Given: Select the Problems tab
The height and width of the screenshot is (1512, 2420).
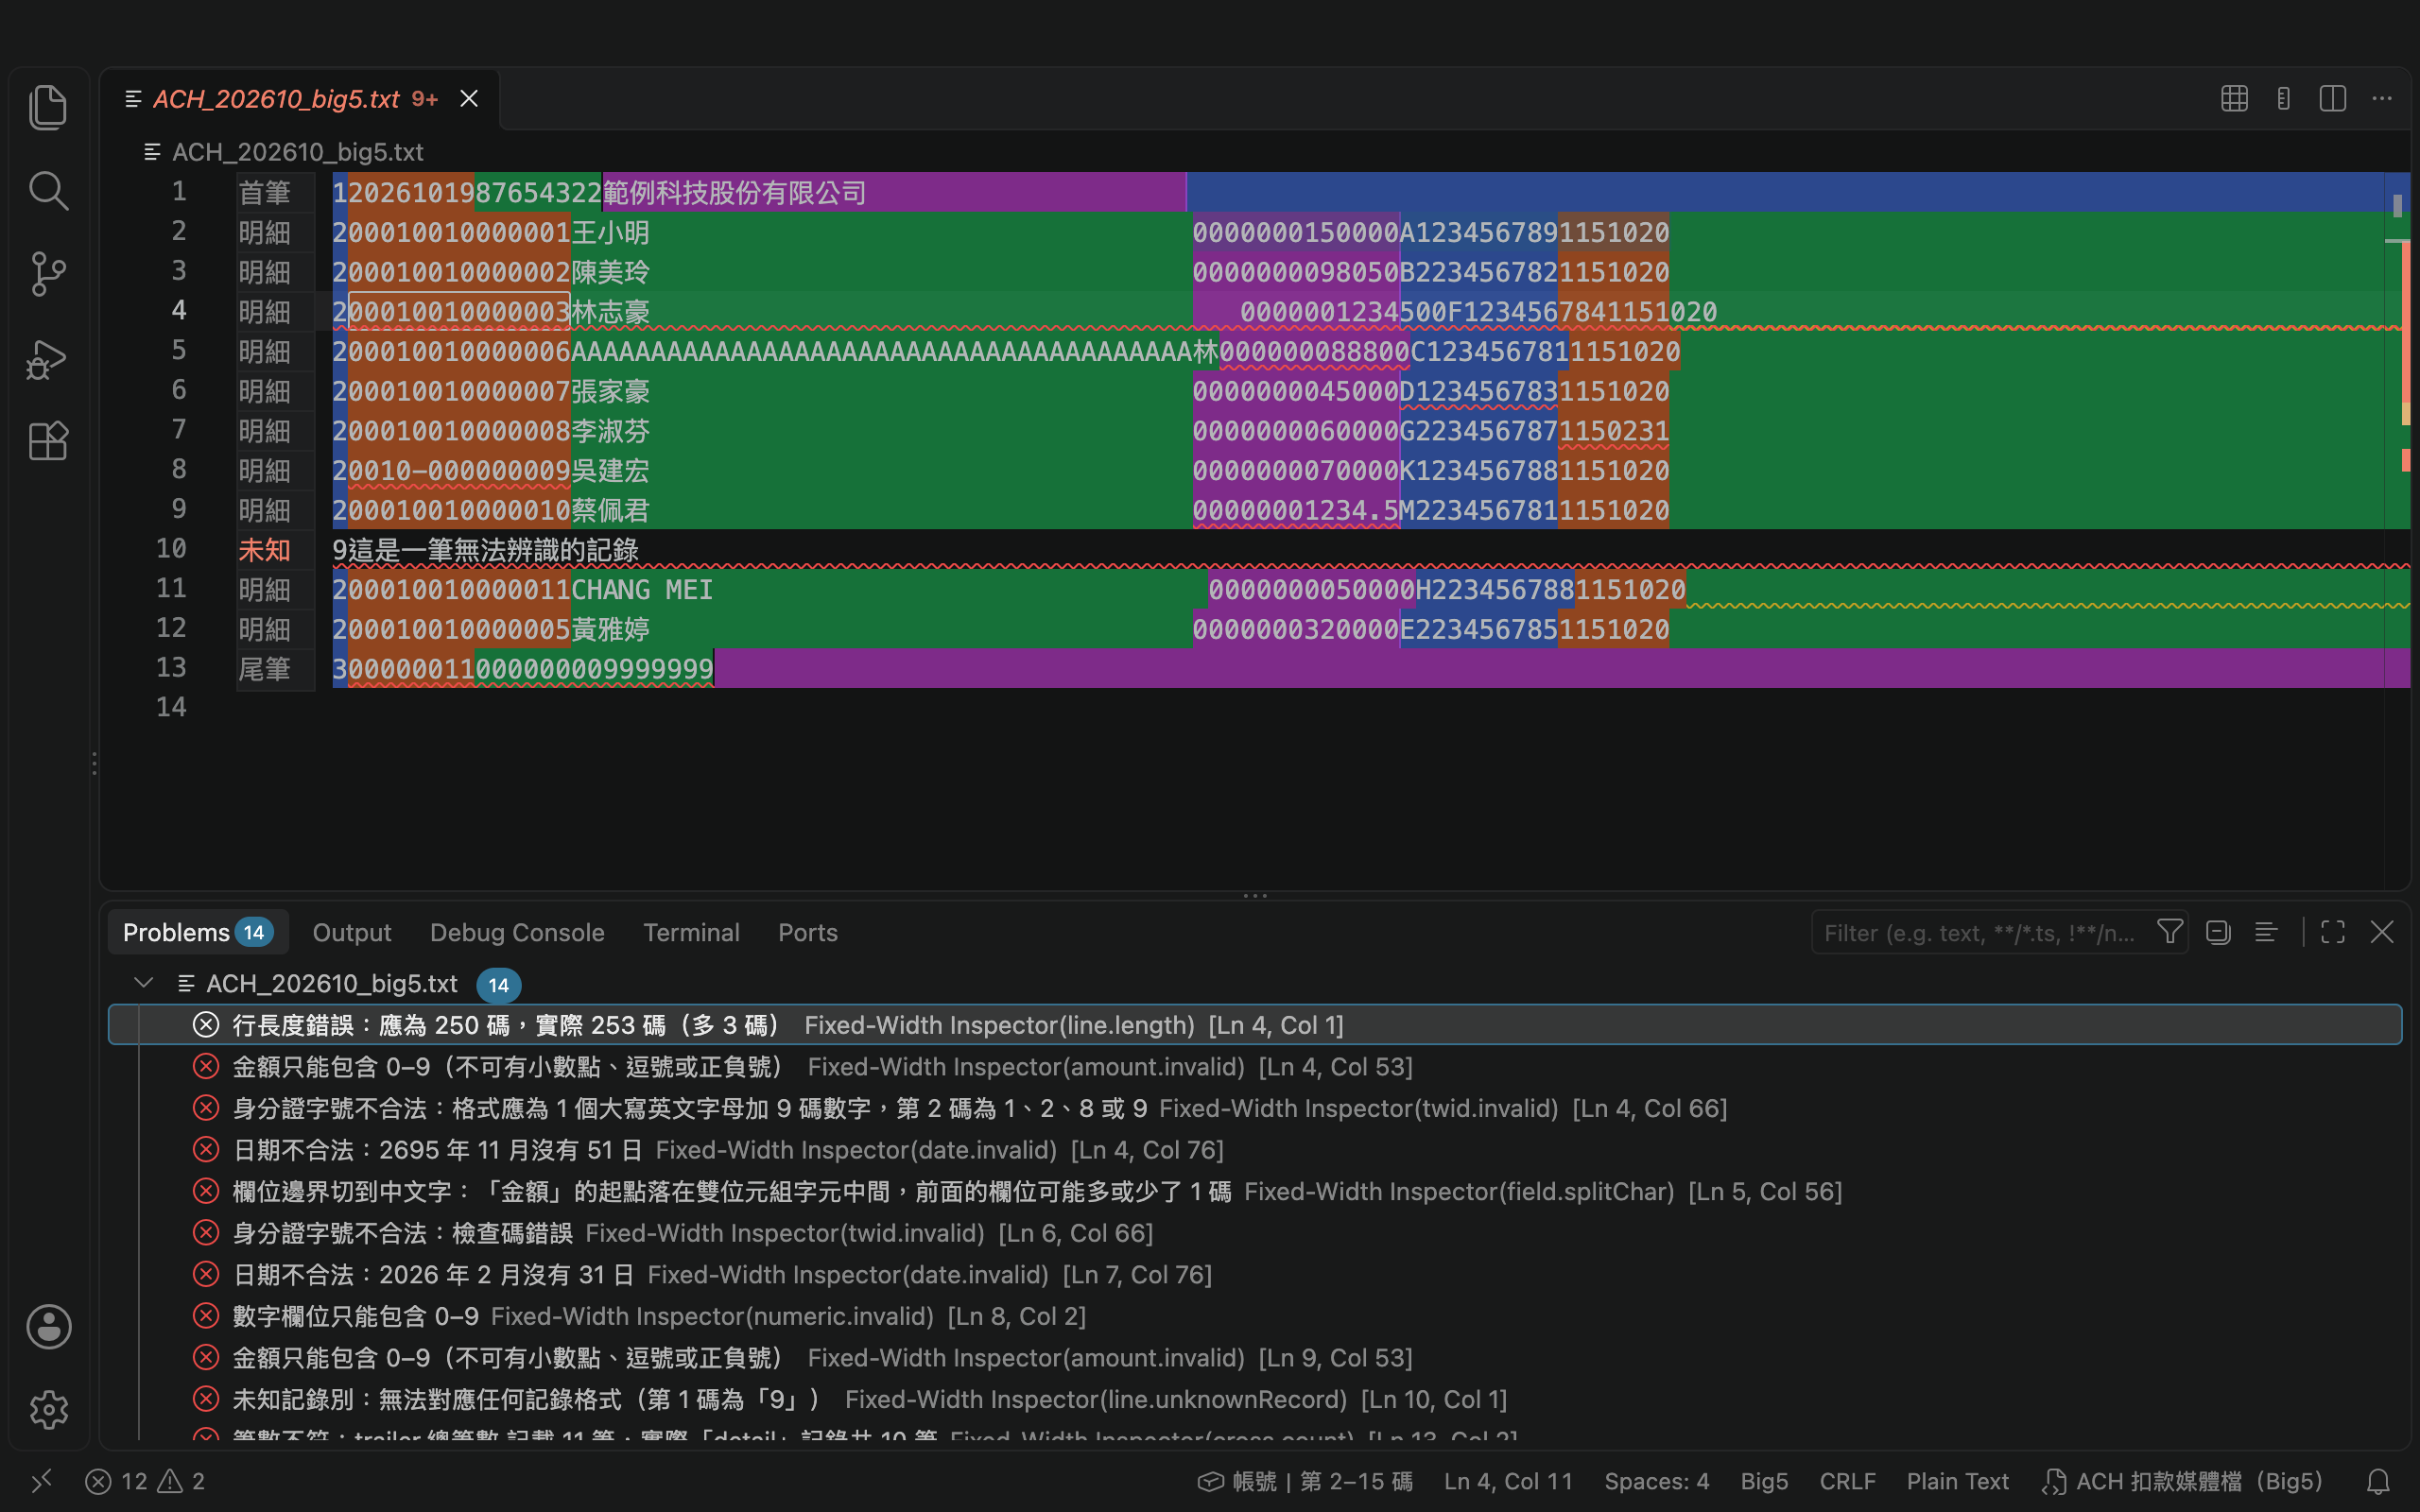Looking at the screenshot, I should pyautogui.click(x=197, y=932).
